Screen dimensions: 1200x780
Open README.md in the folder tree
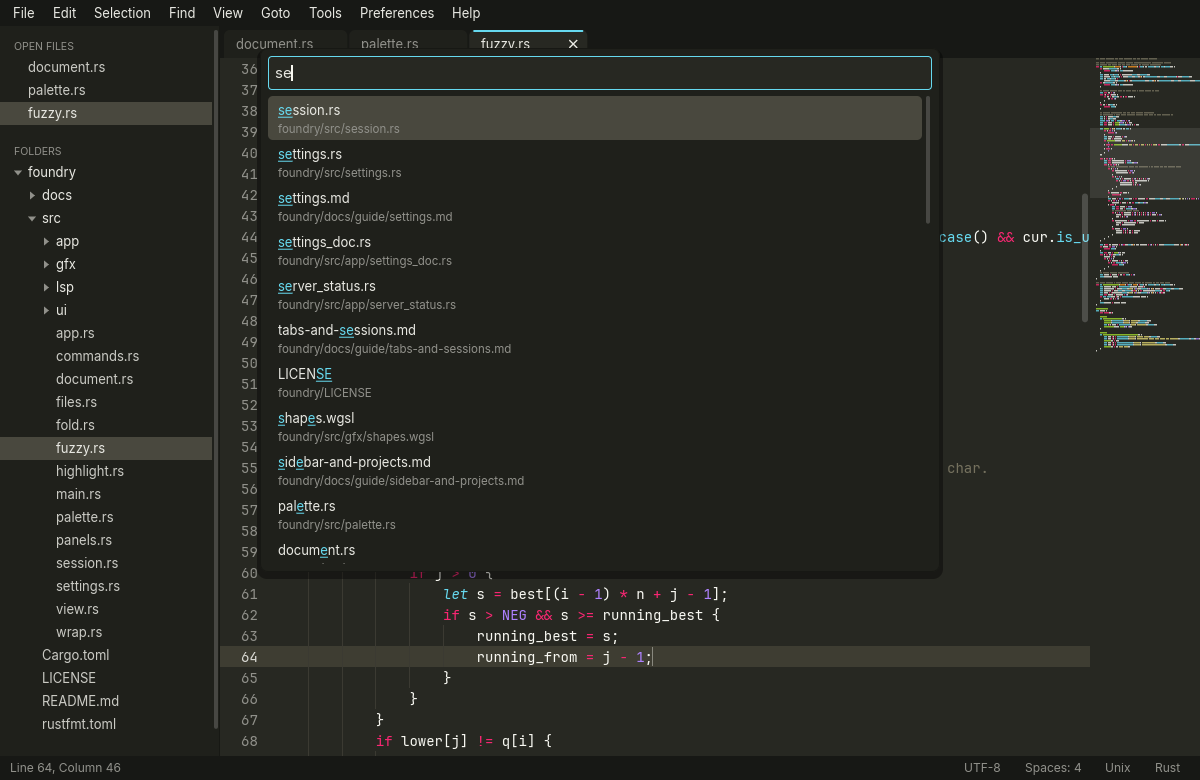point(106,701)
